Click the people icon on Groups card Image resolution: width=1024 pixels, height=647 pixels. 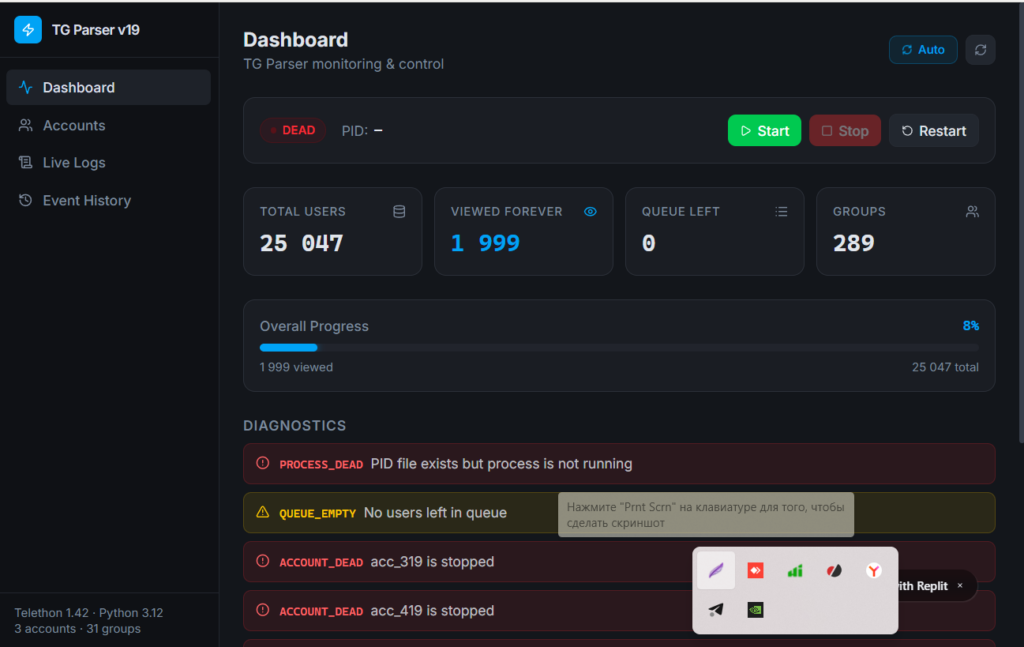tap(972, 212)
